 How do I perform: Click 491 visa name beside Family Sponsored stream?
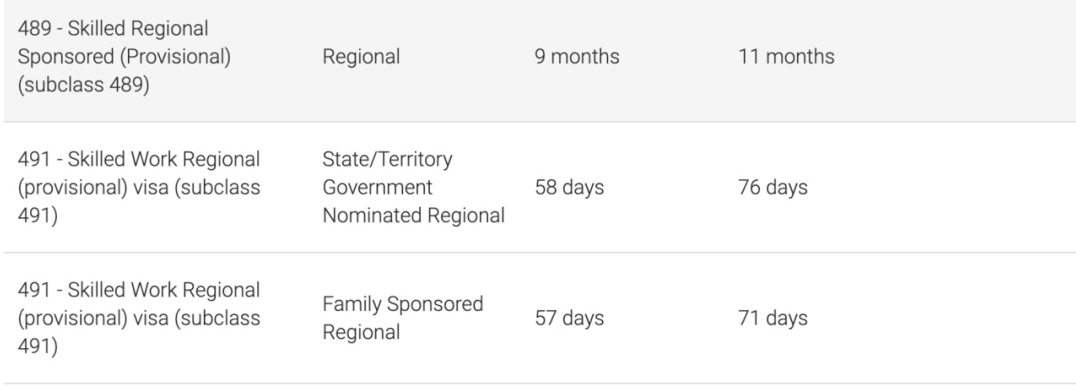(x=139, y=318)
